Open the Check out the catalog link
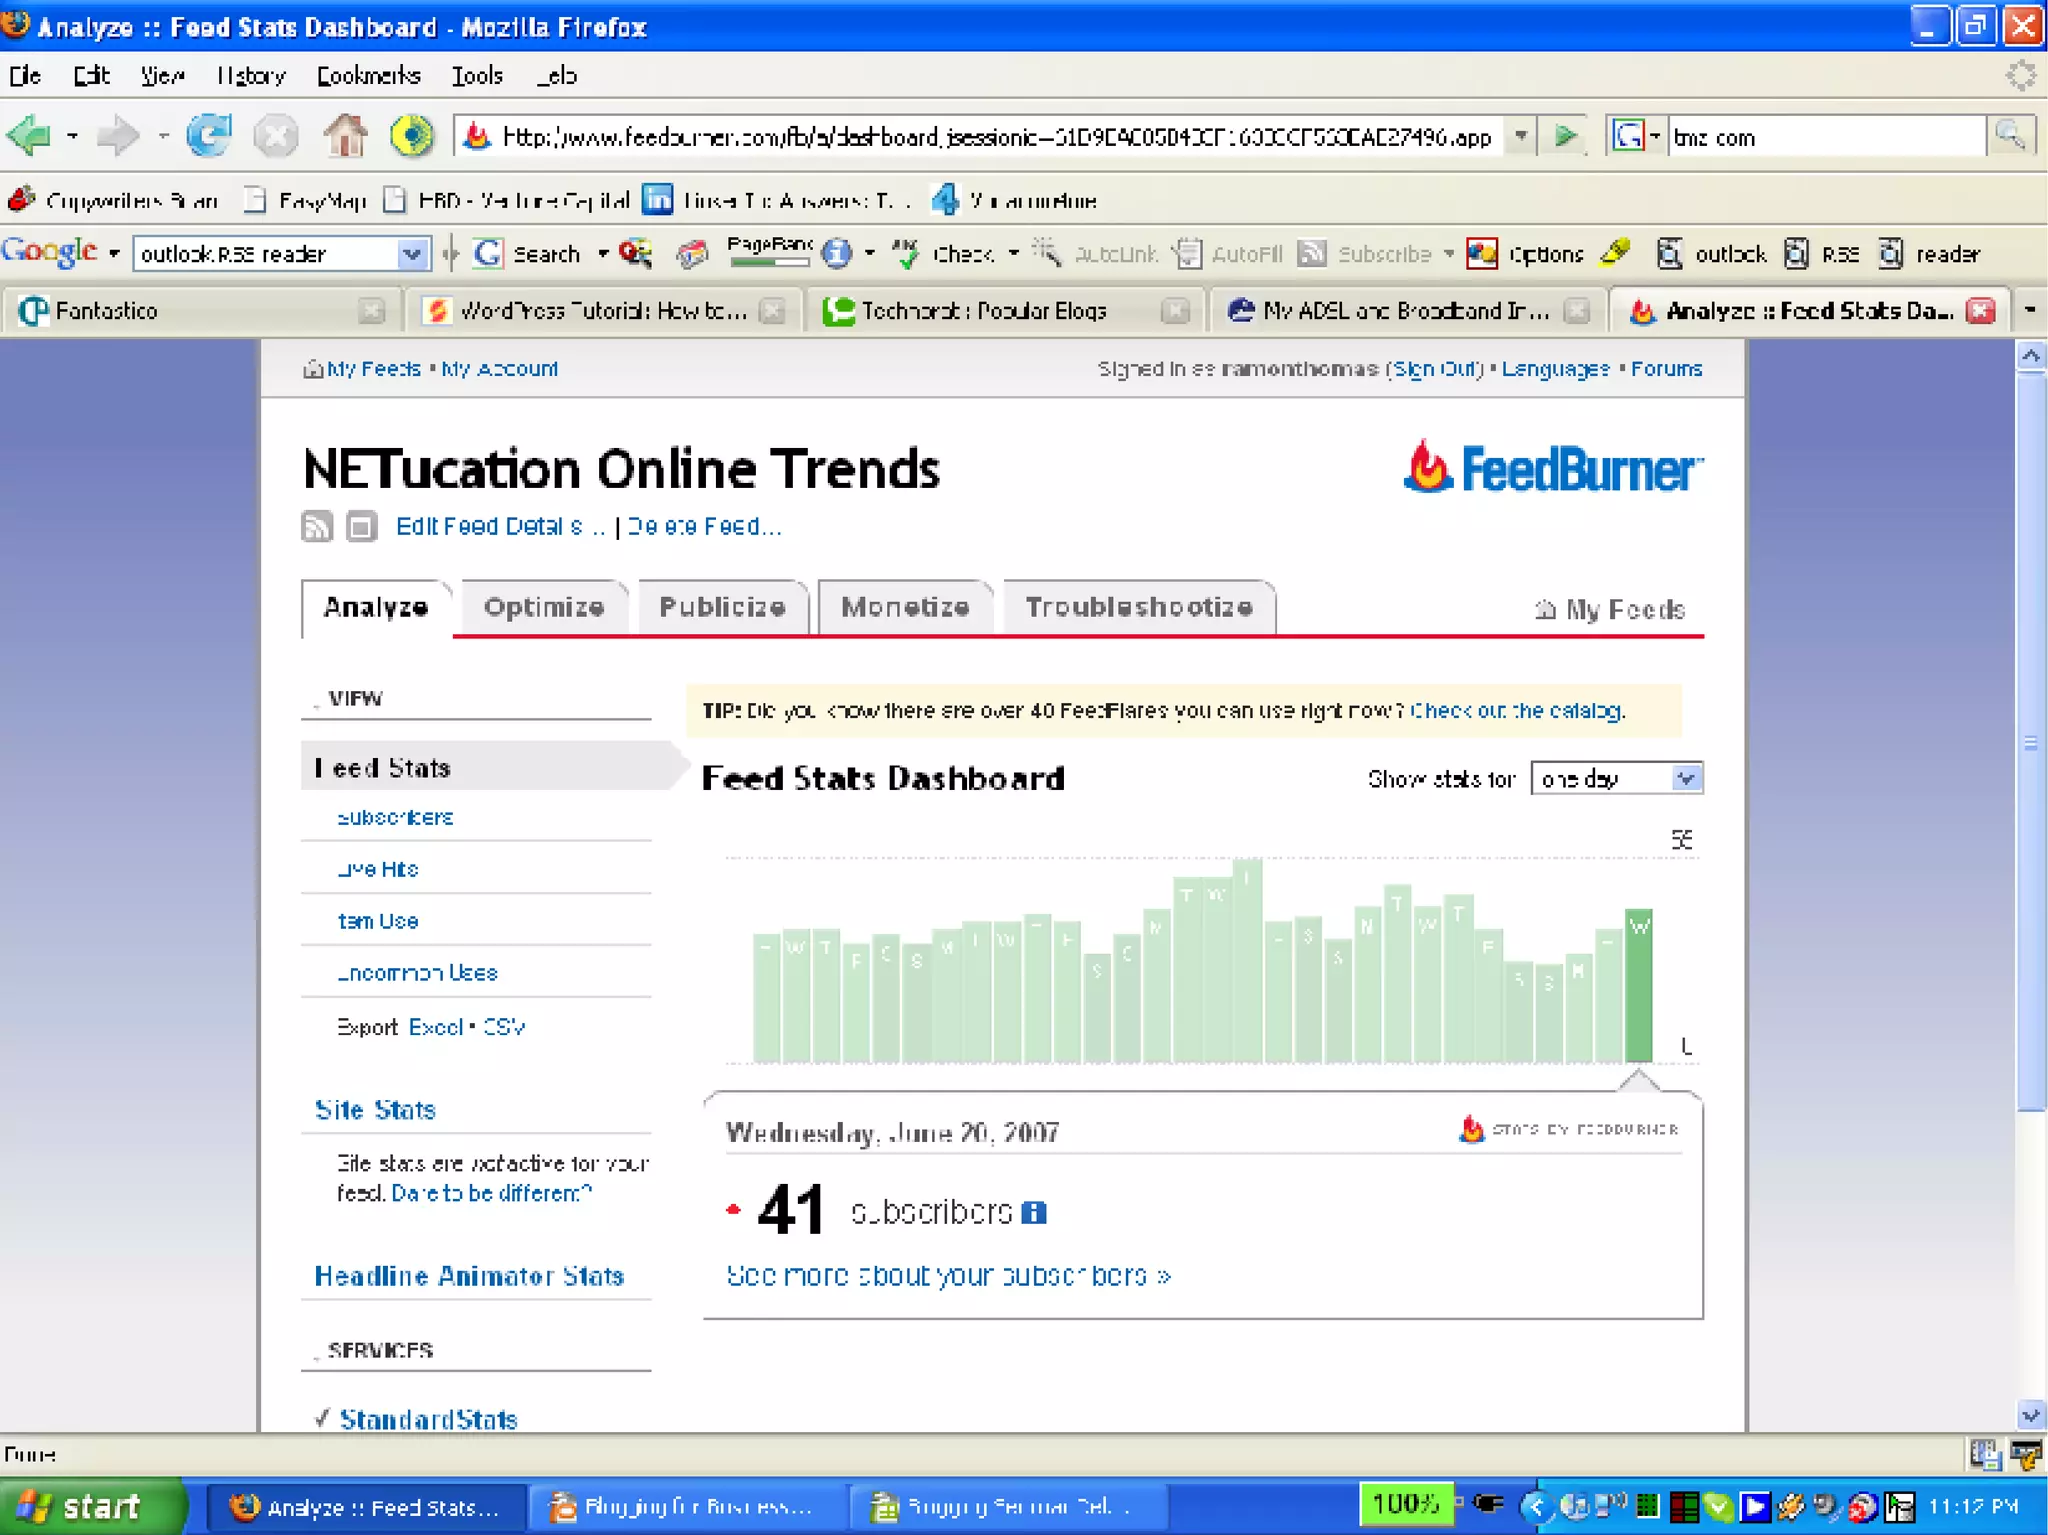The image size is (2048, 1535). pos(1517,711)
